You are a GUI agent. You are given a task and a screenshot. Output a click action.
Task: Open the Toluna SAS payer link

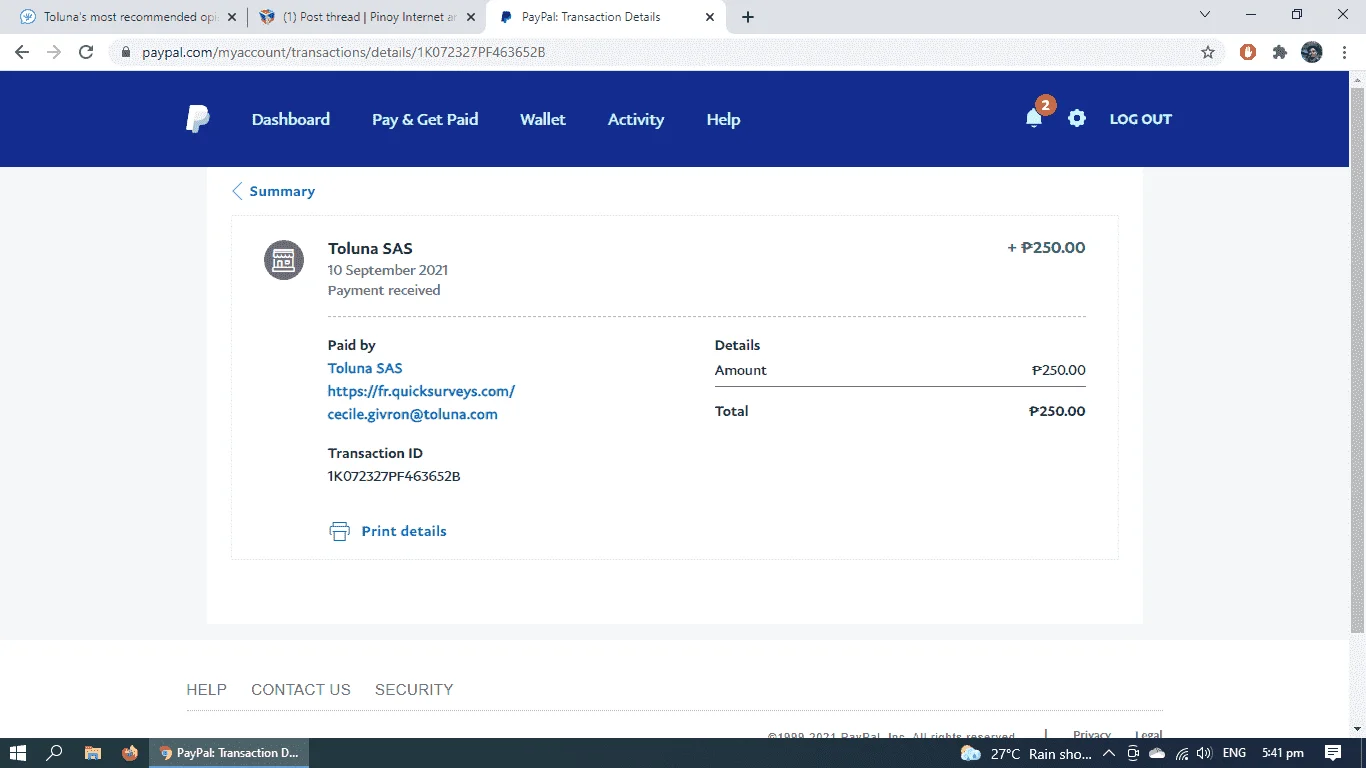pos(365,368)
